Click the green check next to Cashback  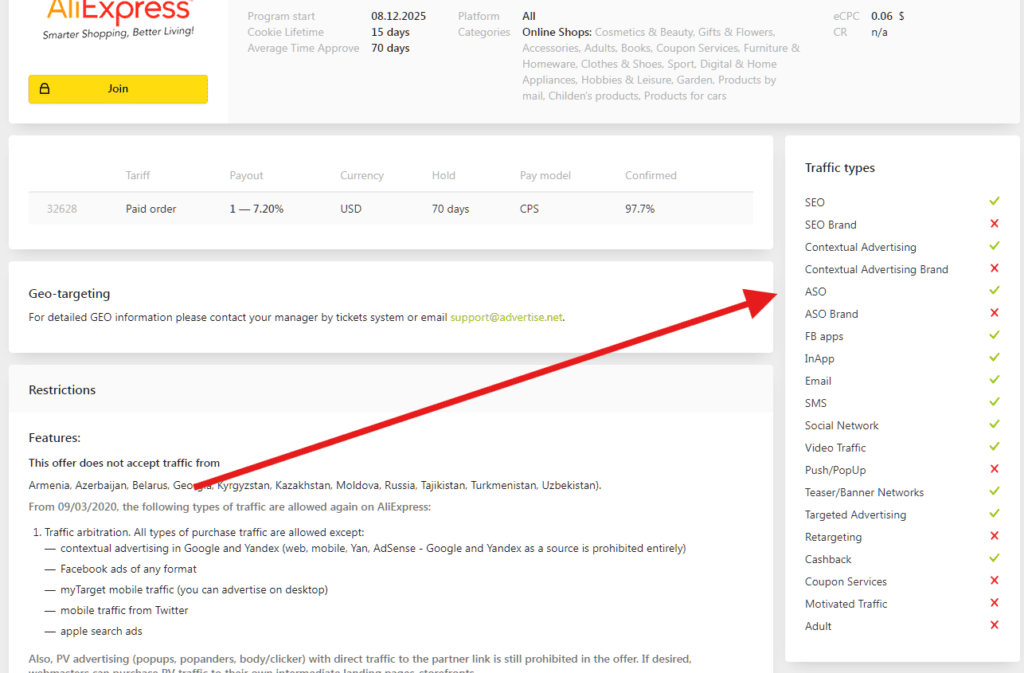[x=994, y=558]
